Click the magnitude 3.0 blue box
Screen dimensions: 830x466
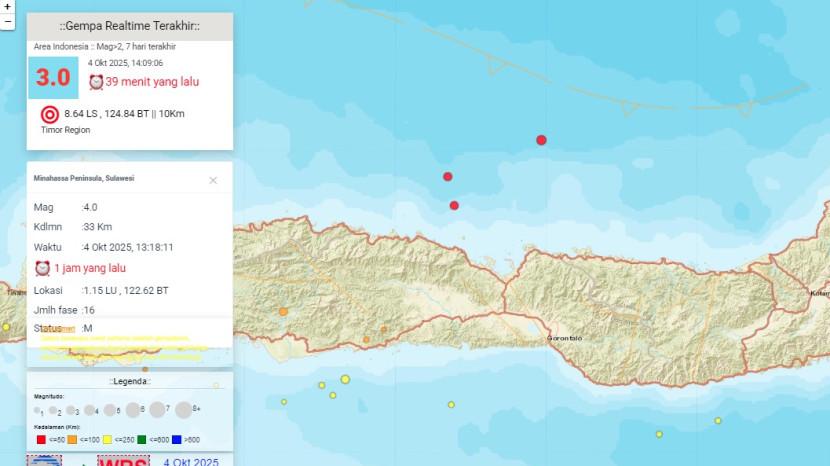pyautogui.click(x=53, y=78)
